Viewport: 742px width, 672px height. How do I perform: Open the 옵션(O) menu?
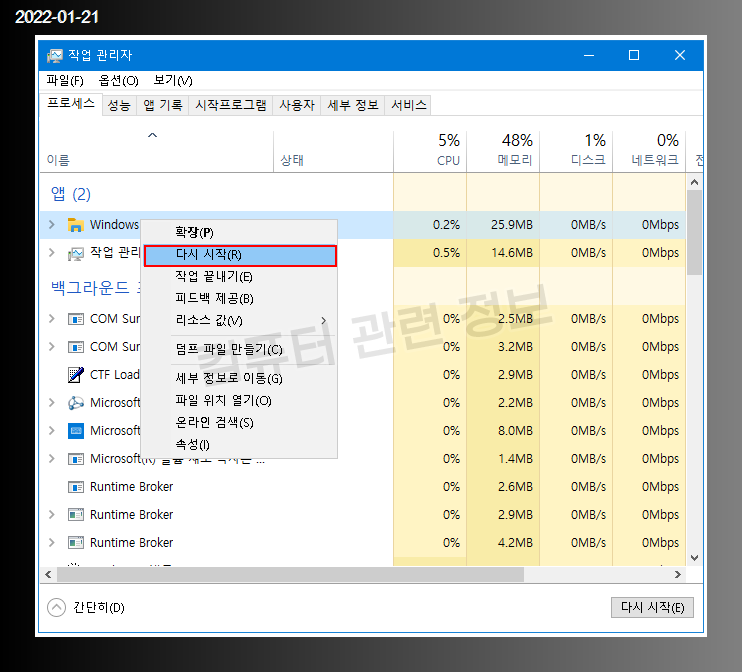coord(118,81)
